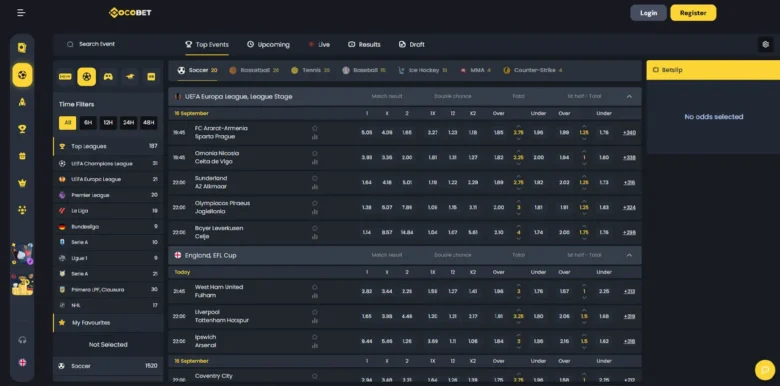Collapse the England, EFL Cup section
This screenshot has height=386, width=780.
point(629,255)
